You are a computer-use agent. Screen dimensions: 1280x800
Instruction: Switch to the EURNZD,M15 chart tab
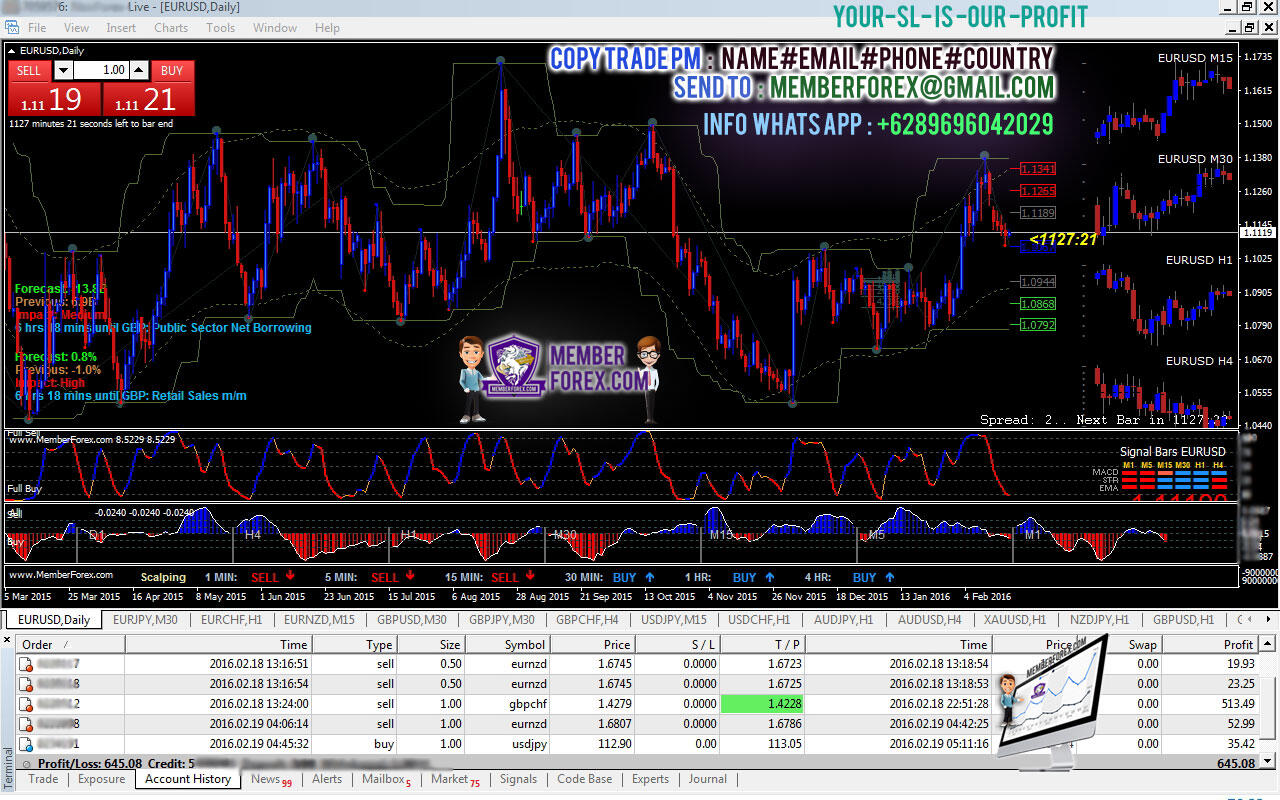(x=319, y=620)
